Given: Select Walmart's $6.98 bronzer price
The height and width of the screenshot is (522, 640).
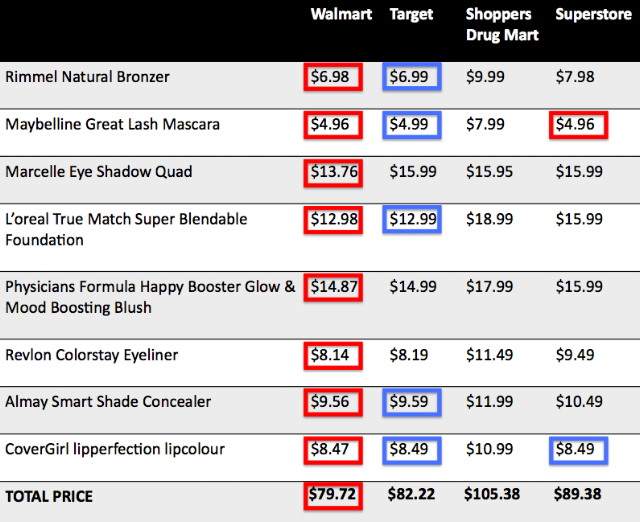Looking at the screenshot, I should 333,77.
